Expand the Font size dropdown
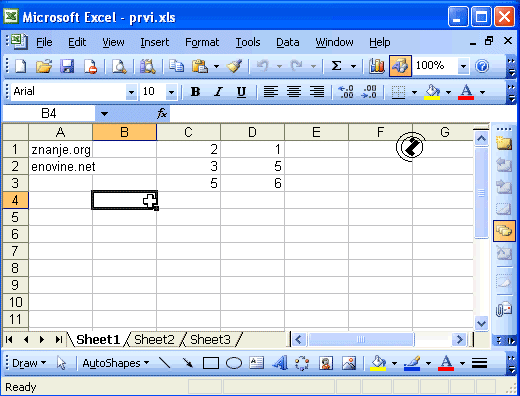Image resolution: width=520 pixels, height=396 pixels. click(171, 92)
